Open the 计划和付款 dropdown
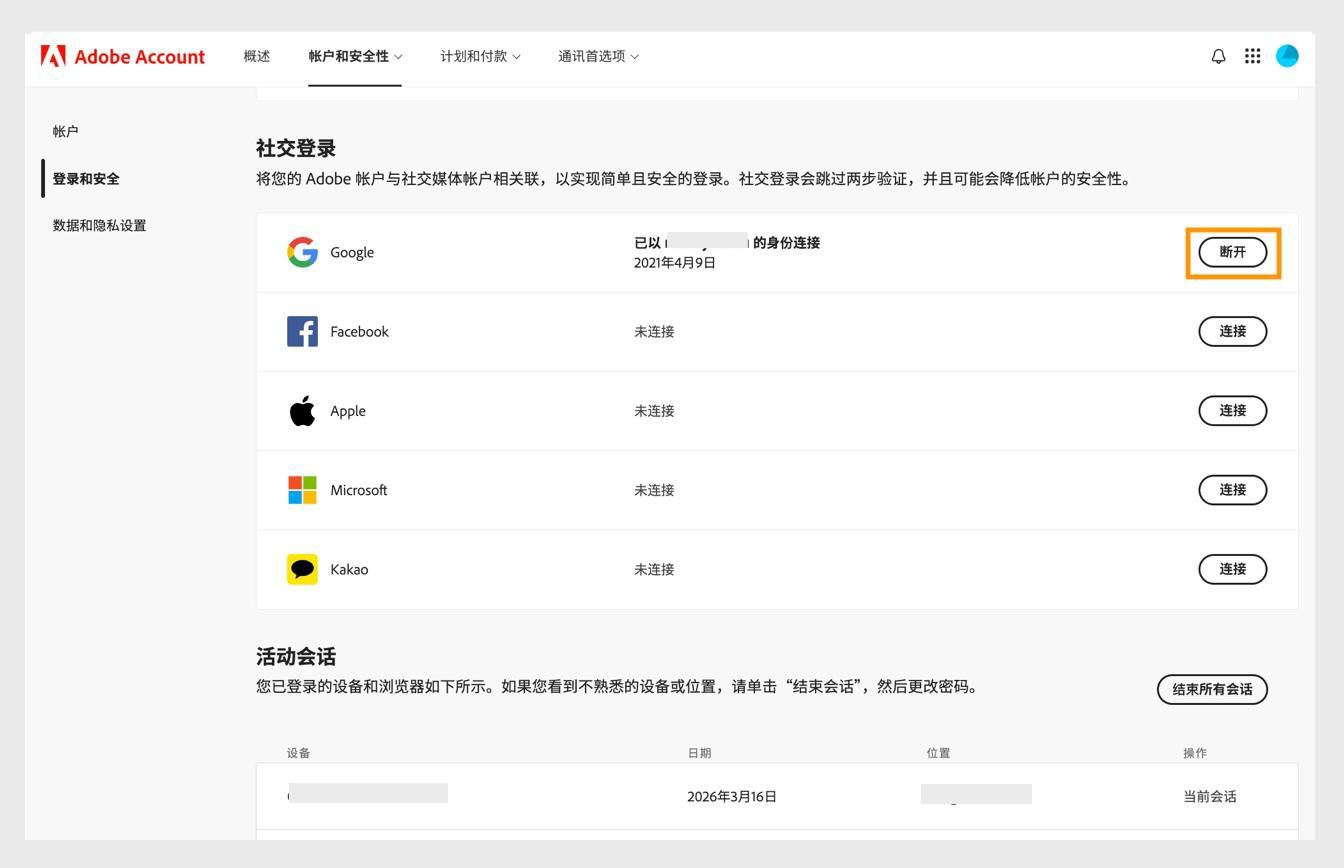This screenshot has width=1344, height=868. [x=480, y=56]
